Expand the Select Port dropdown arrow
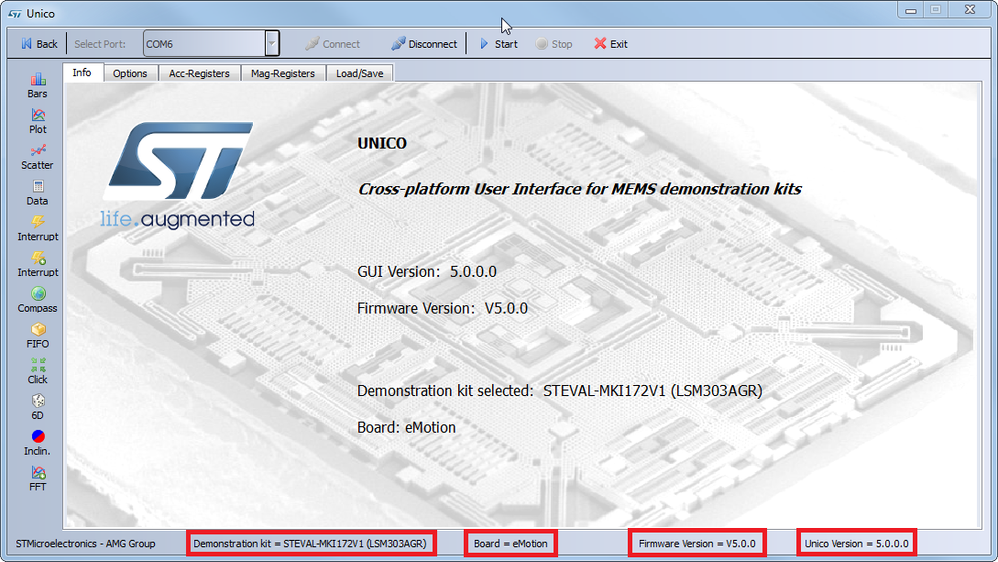Screen dimensions: 998x562 coord(272,43)
